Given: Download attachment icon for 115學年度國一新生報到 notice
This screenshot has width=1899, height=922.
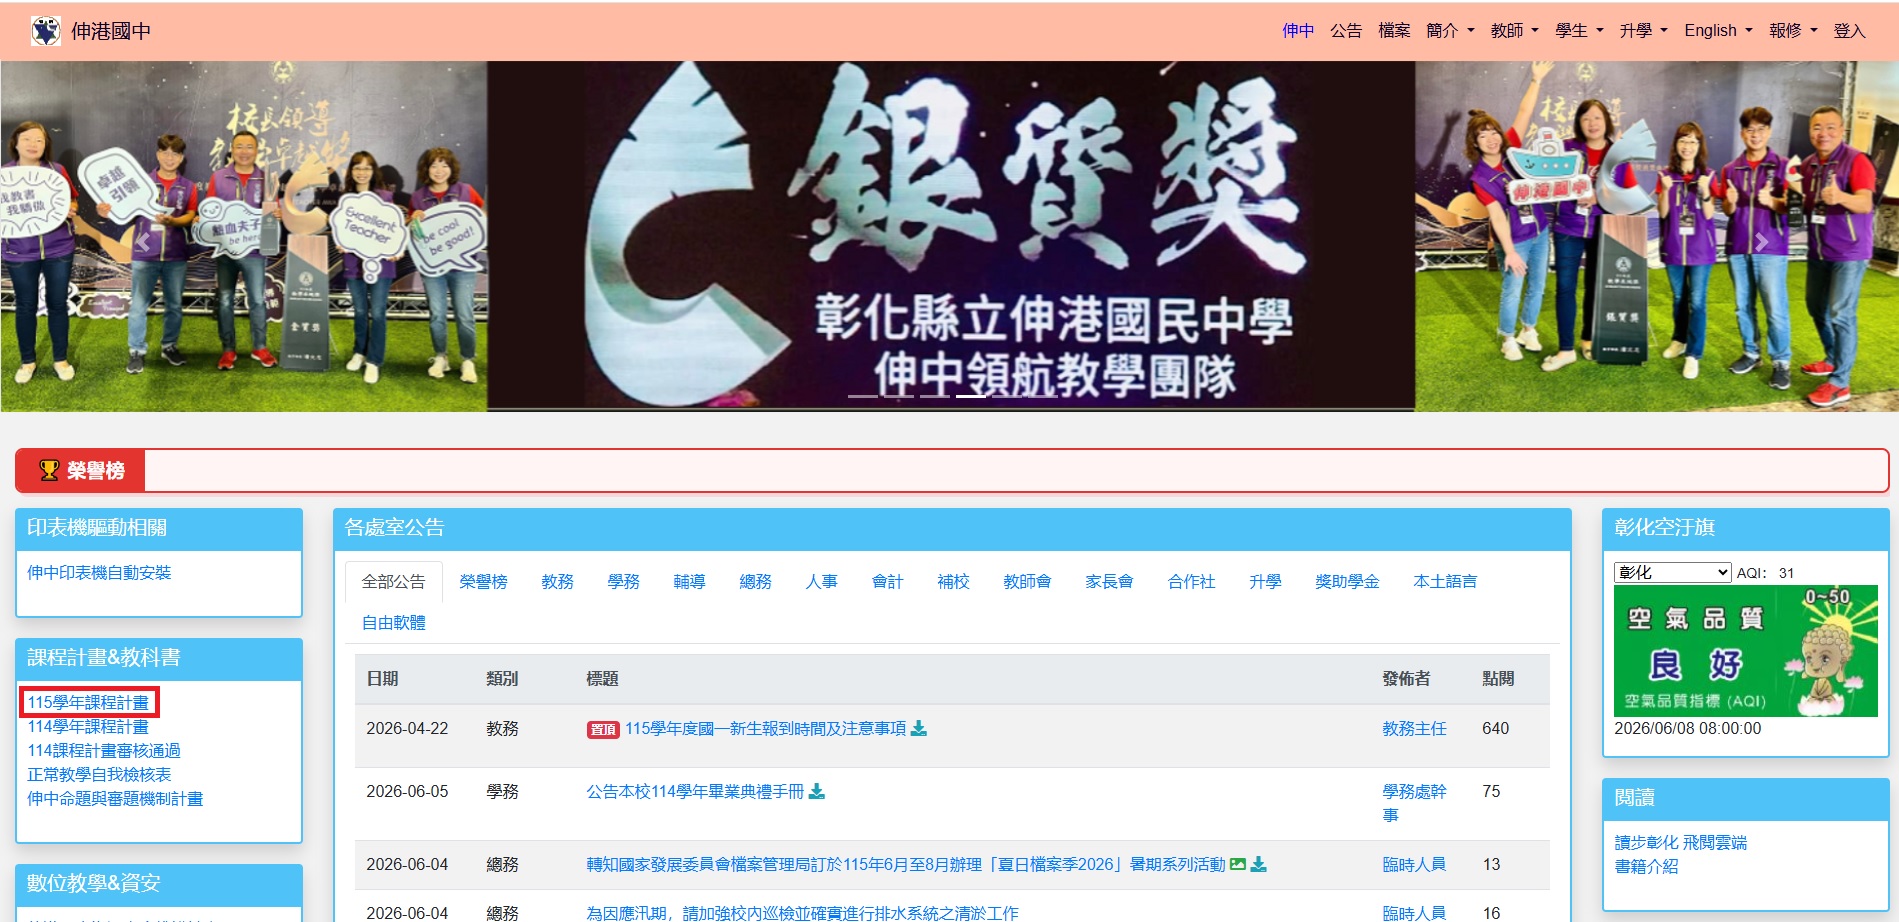Looking at the screenshot, I should (x=919, y=729).
